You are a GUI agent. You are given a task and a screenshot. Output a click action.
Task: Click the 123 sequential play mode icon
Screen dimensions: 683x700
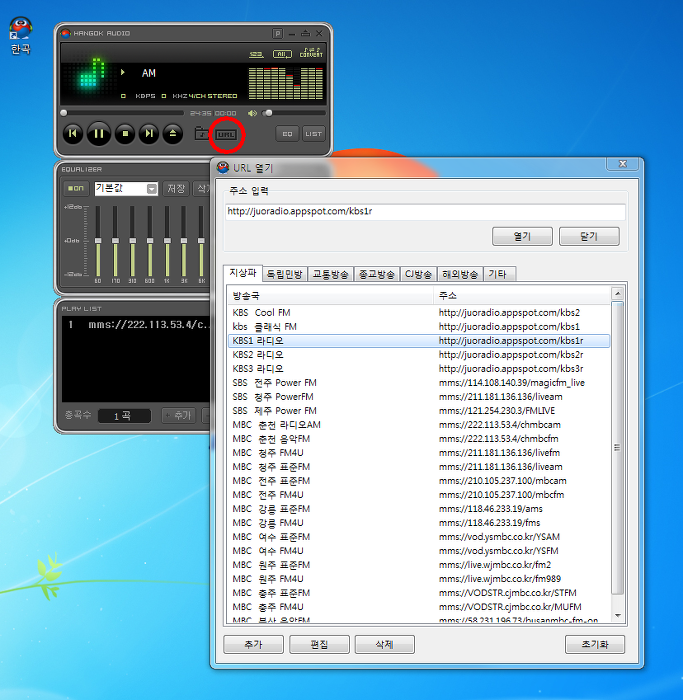(256, 54)
